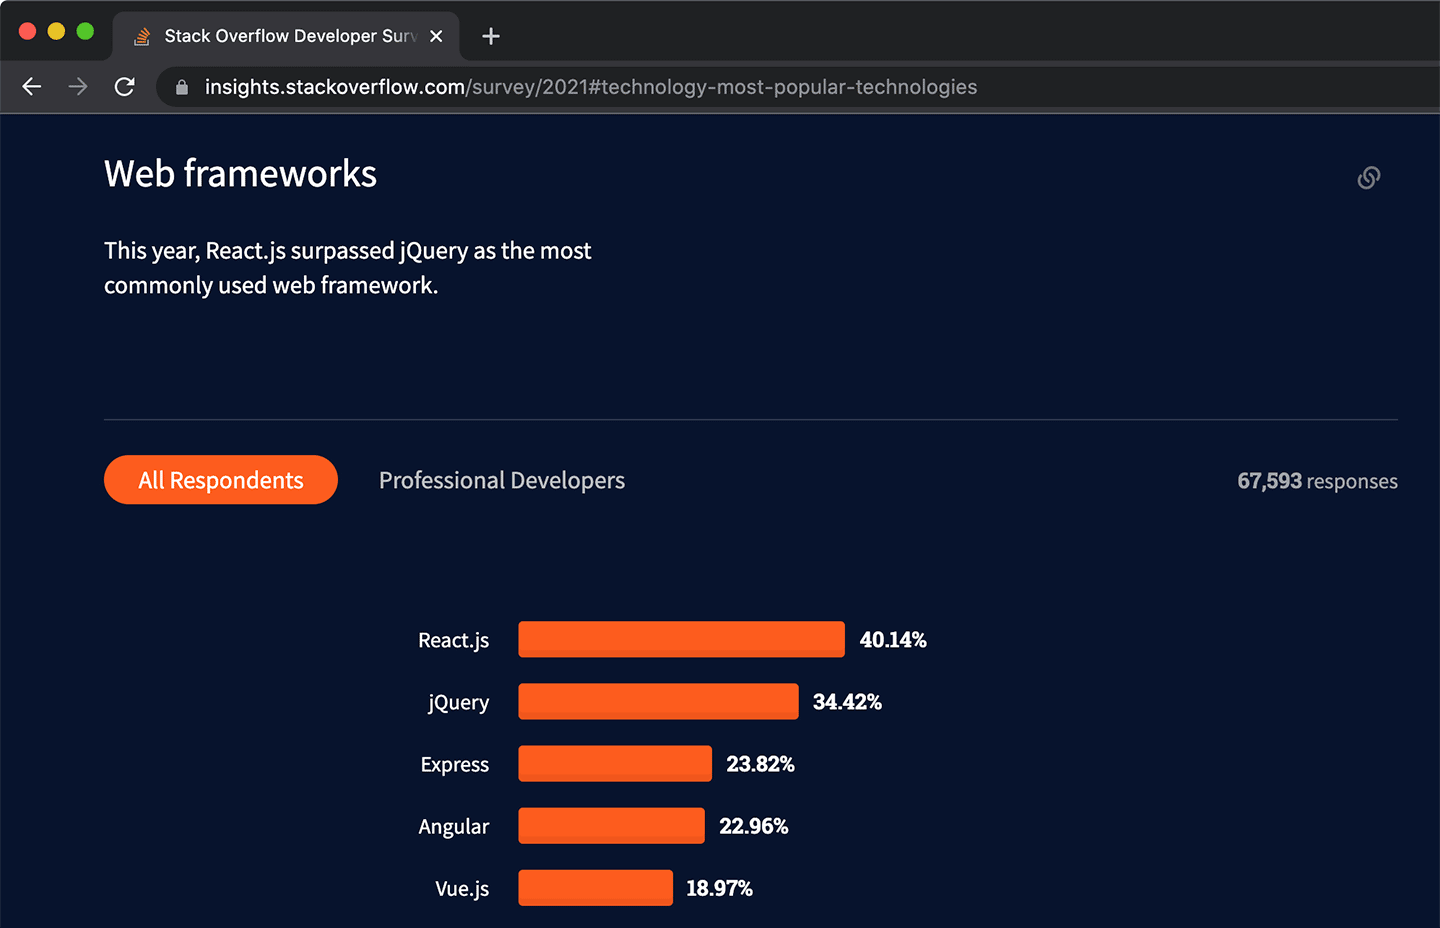Click the green maximize window button
The width and height of the screenshot is (1440, 928).
click(85, 31)
